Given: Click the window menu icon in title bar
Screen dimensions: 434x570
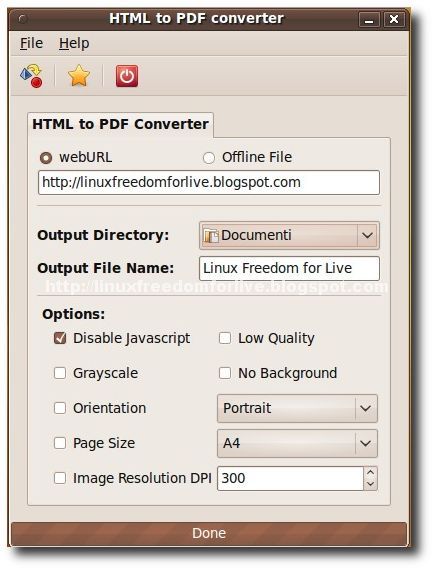Looking at the screenshot, I should pyautogui.click(x=23, y=19).
